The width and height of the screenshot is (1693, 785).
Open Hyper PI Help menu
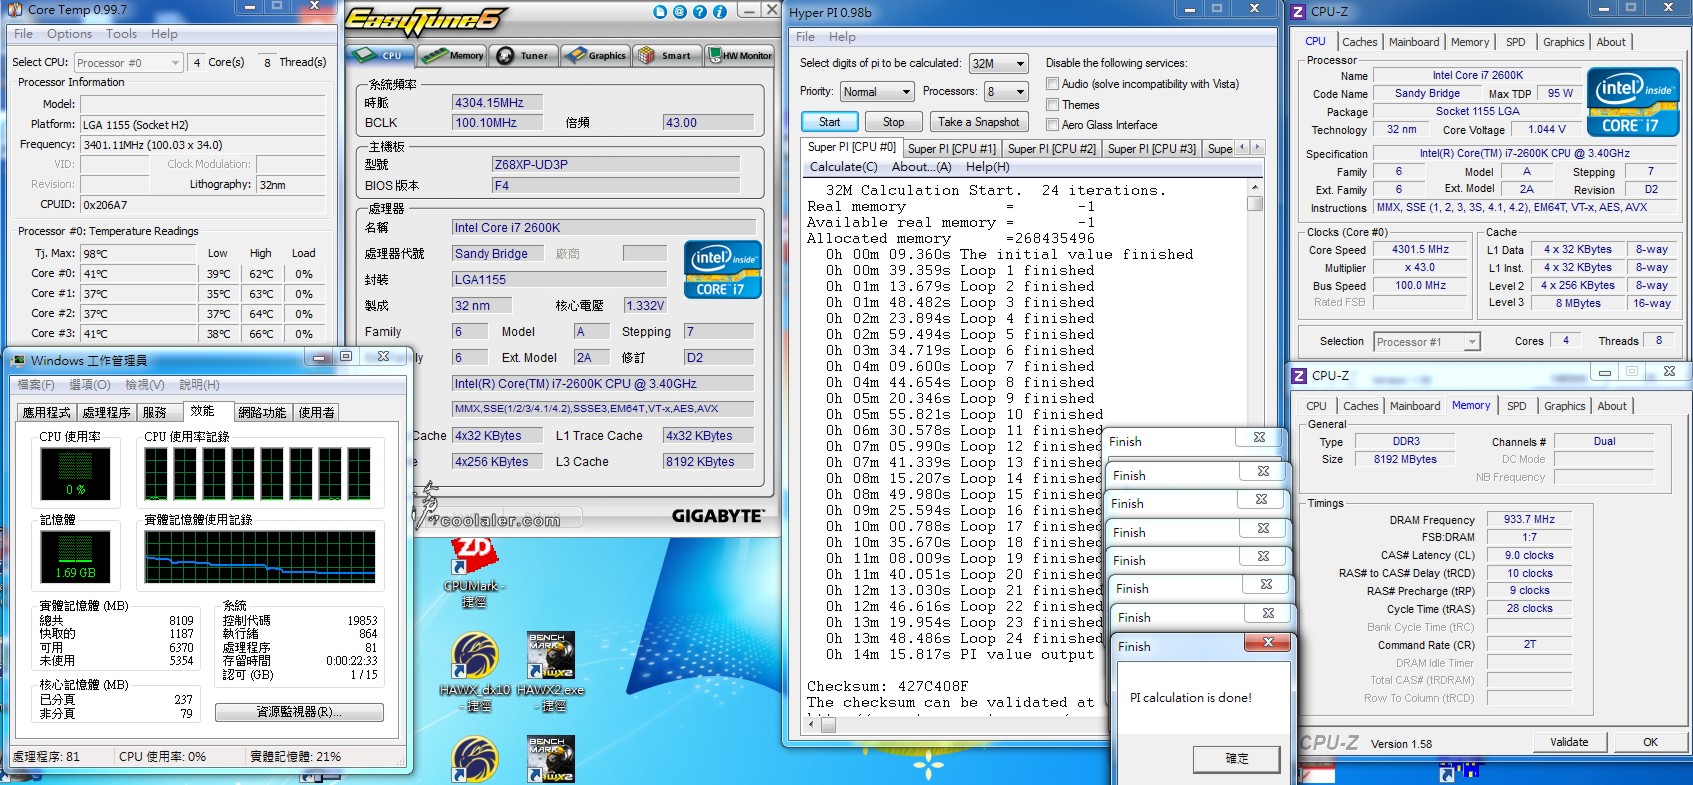(842, 37)
